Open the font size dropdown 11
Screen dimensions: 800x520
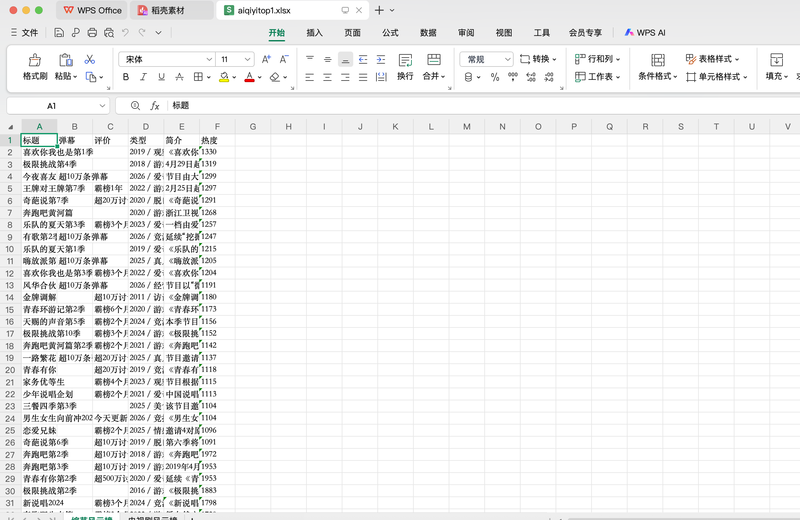[247, 59]
